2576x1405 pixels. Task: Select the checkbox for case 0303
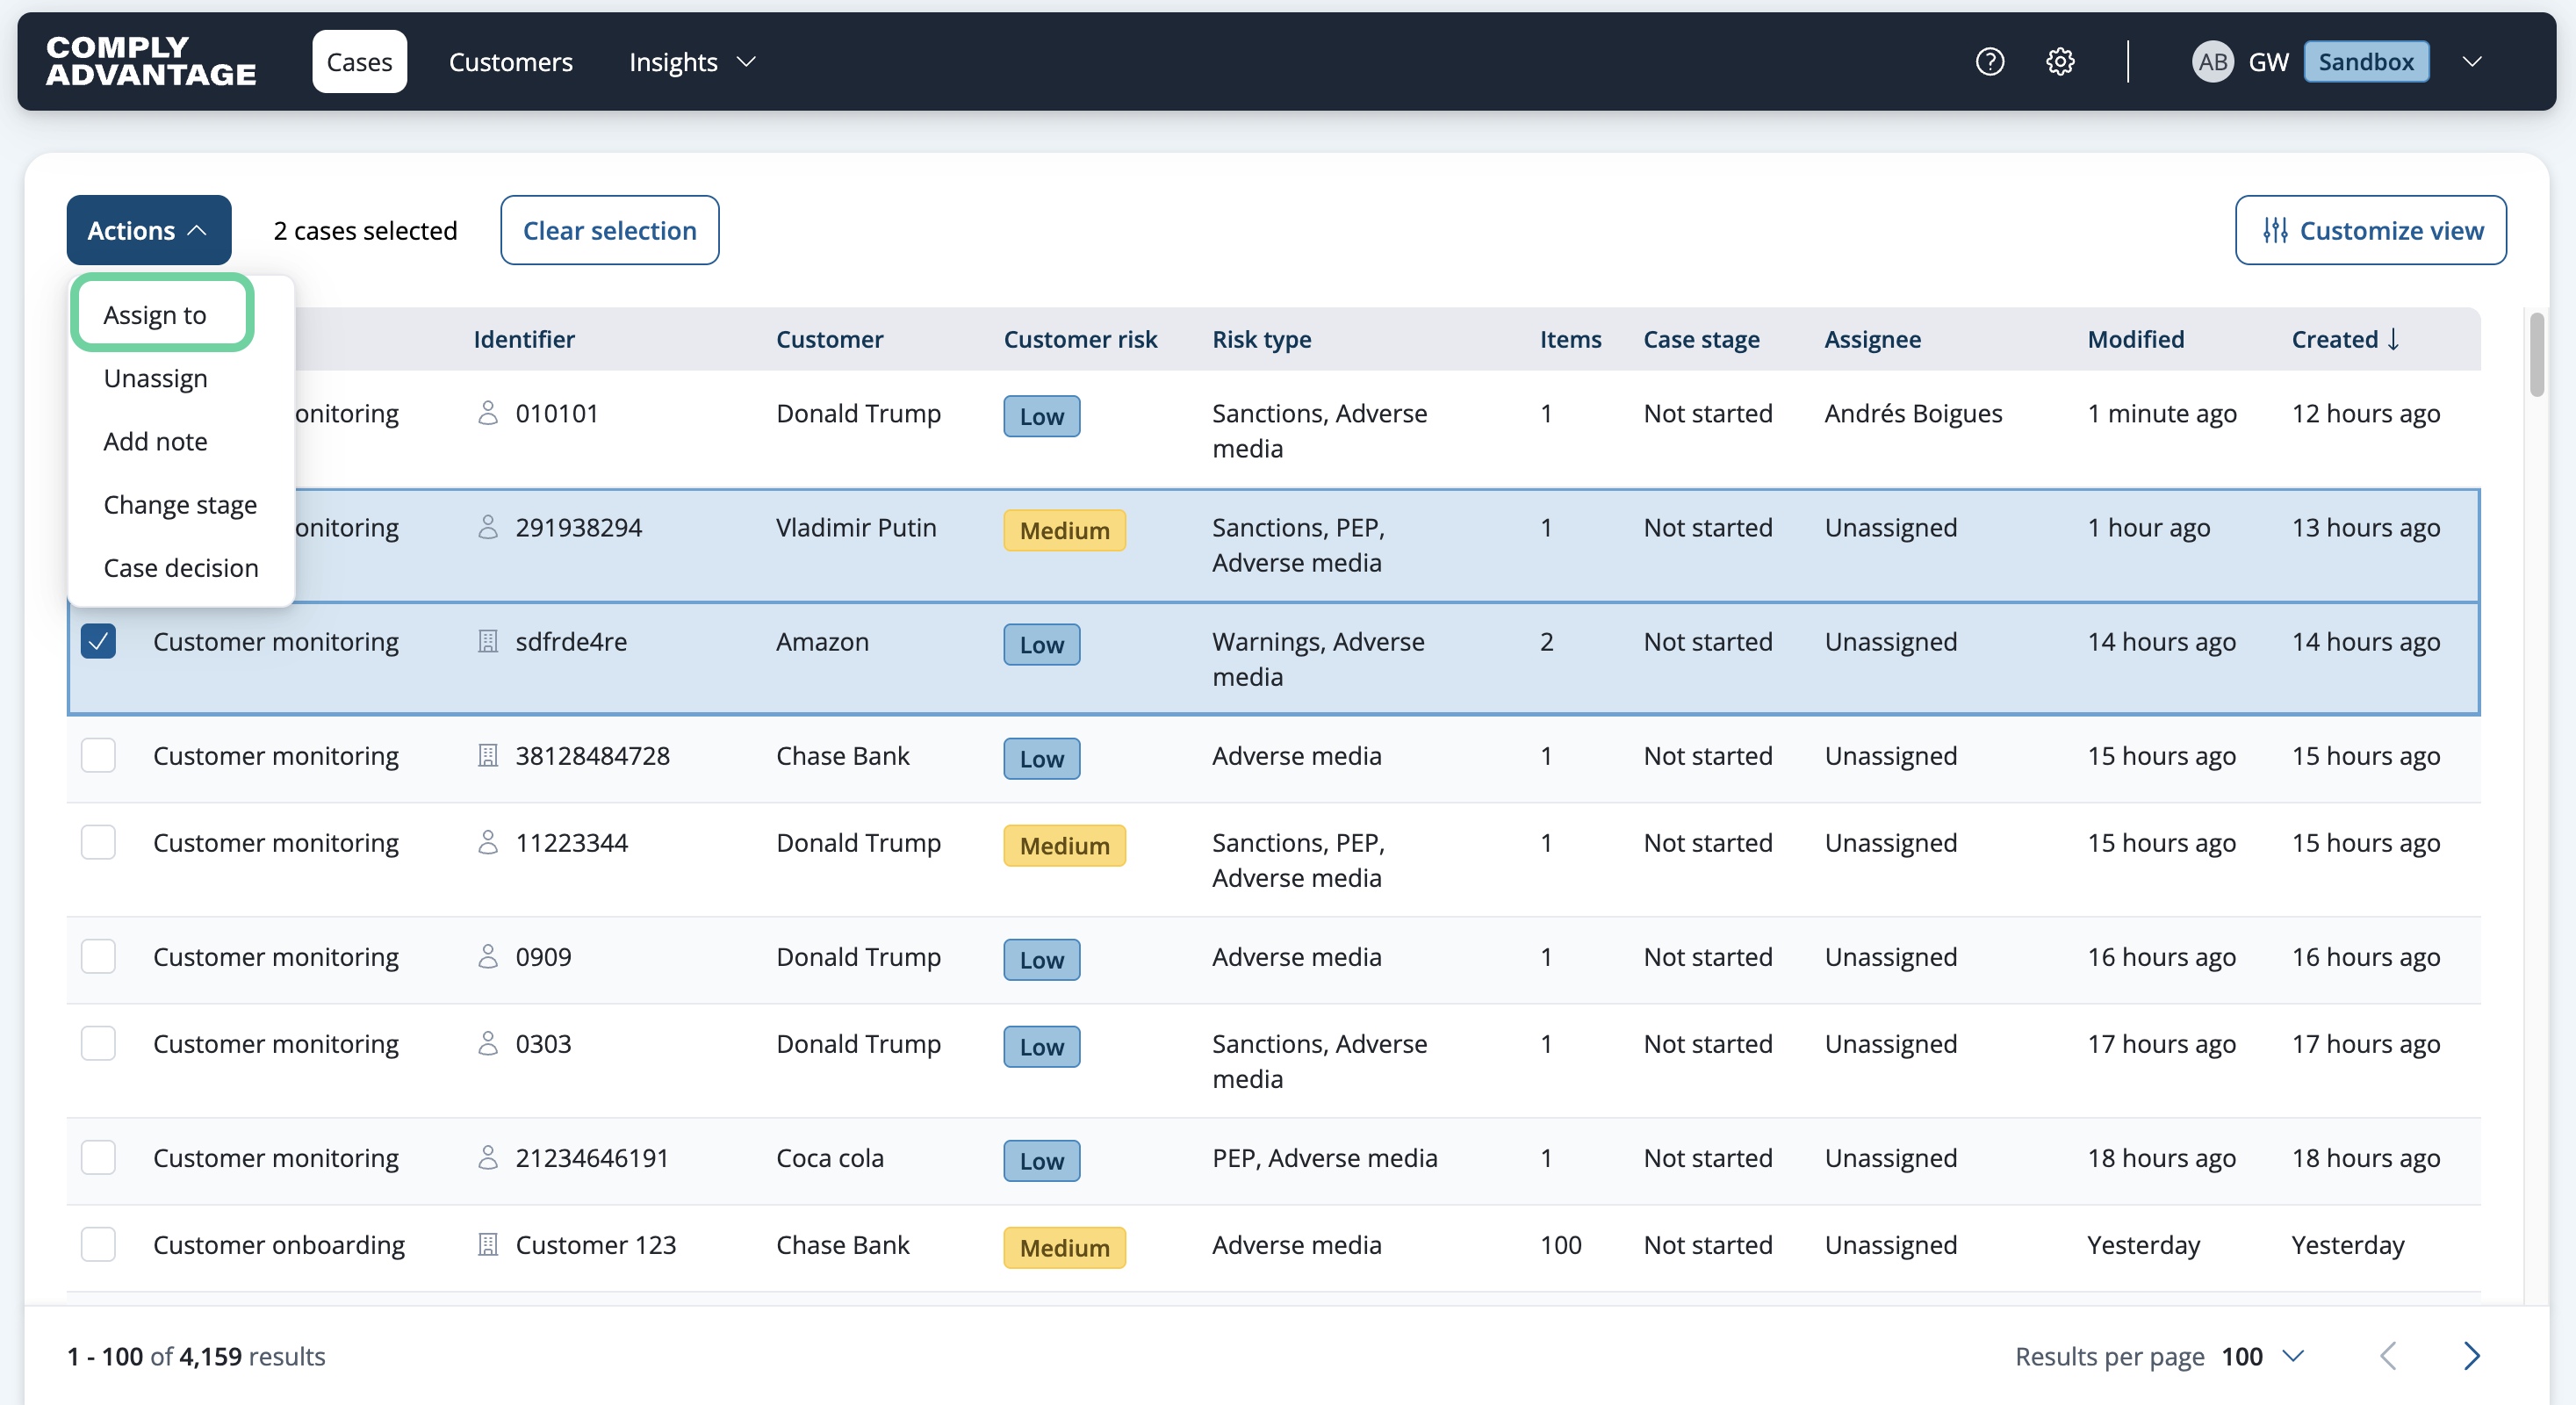pyautogui.click(x=98, y=1043)
